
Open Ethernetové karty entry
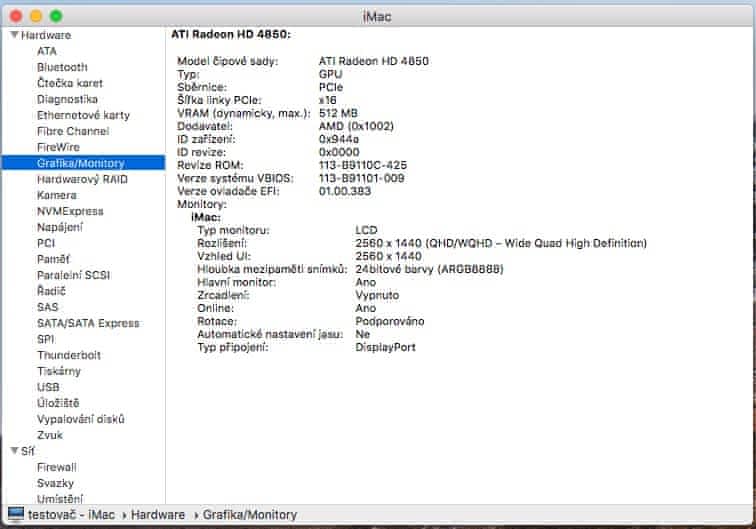[83, 115]
